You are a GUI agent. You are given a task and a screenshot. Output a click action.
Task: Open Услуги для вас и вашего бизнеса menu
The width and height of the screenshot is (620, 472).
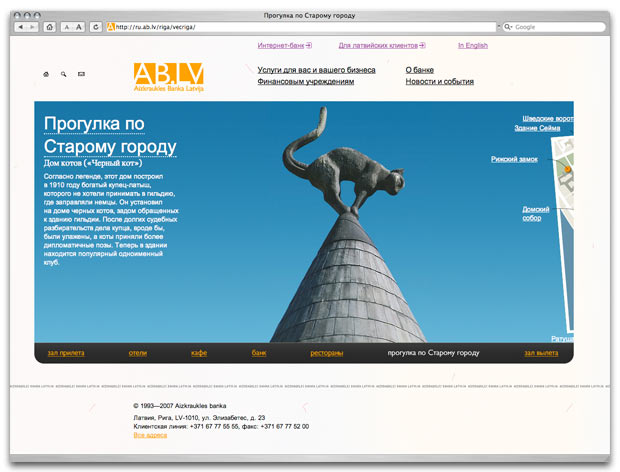316,70
